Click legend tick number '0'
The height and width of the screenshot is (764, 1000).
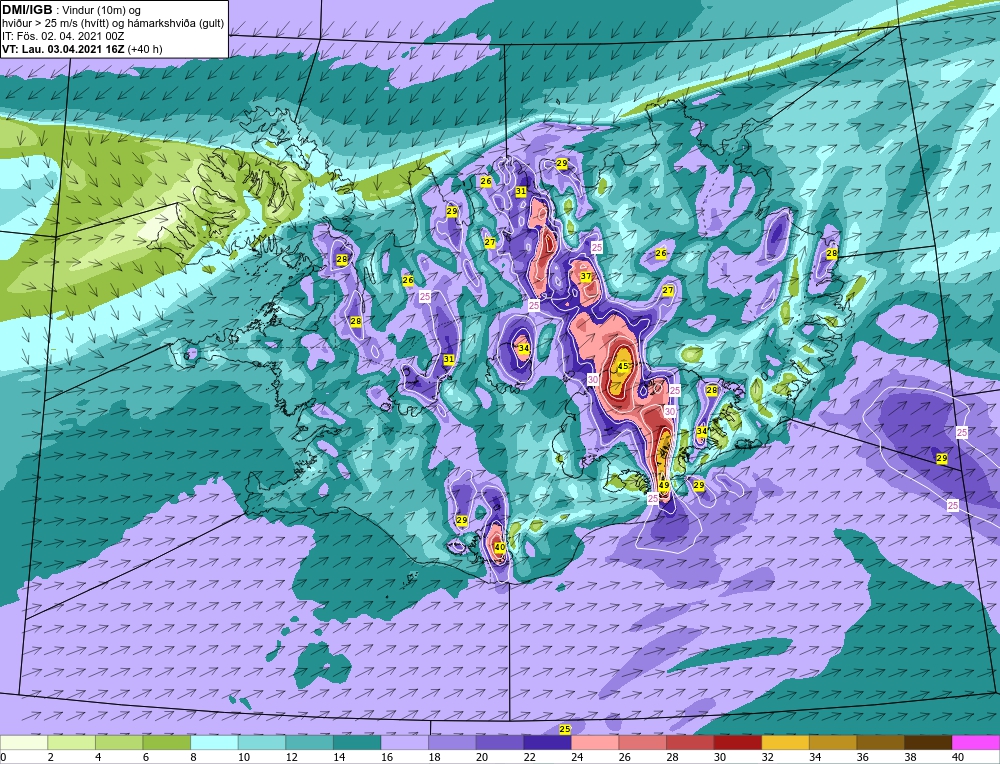[x=4, y=757]
